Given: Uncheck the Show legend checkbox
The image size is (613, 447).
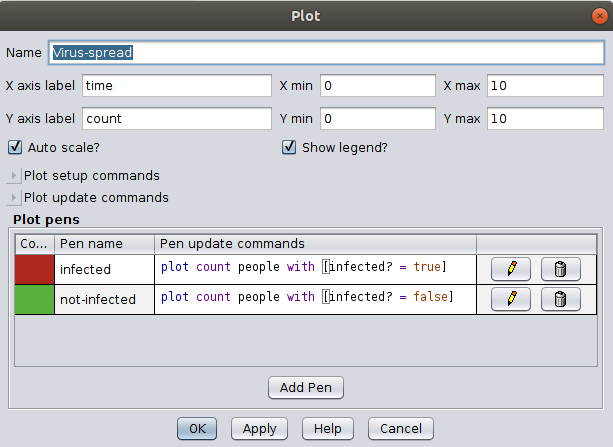Looking at the screenshot, I should (x=289, y=148).
